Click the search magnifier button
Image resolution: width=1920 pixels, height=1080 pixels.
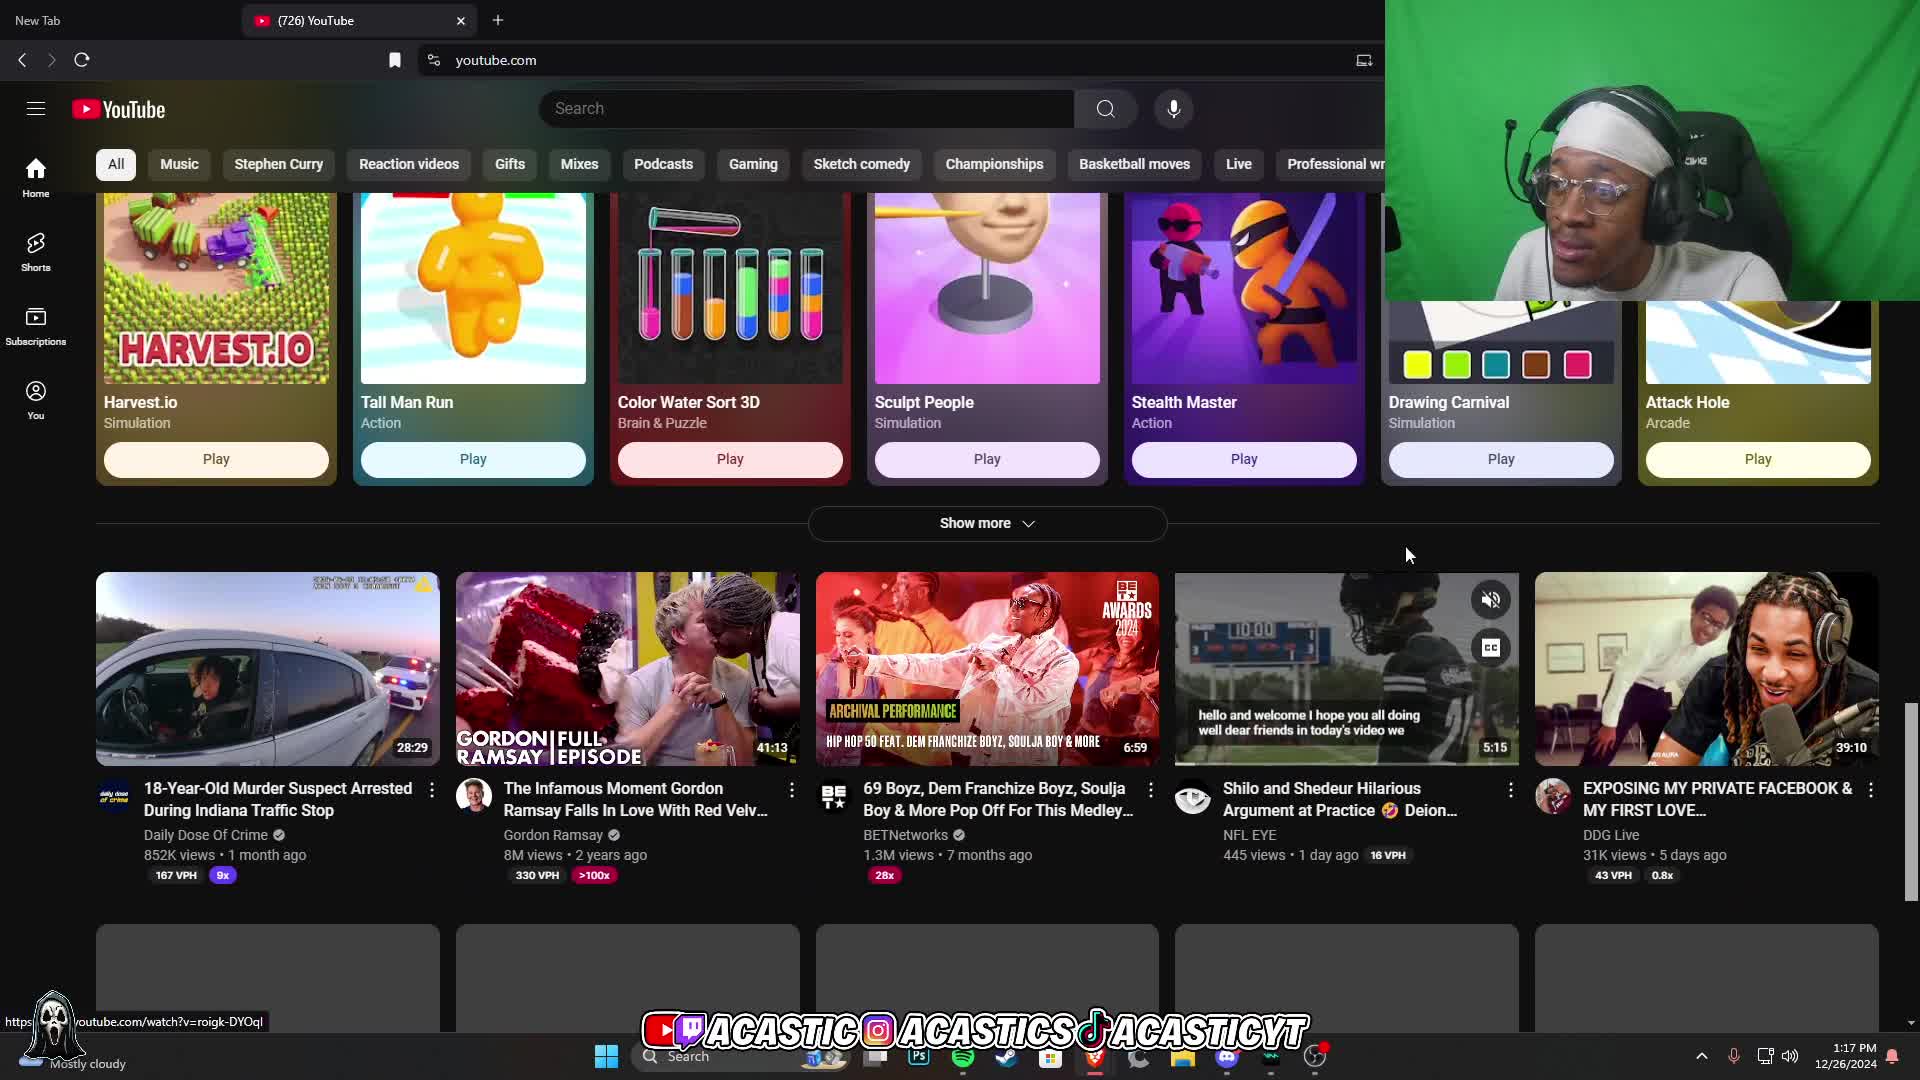pos(1105,109)
